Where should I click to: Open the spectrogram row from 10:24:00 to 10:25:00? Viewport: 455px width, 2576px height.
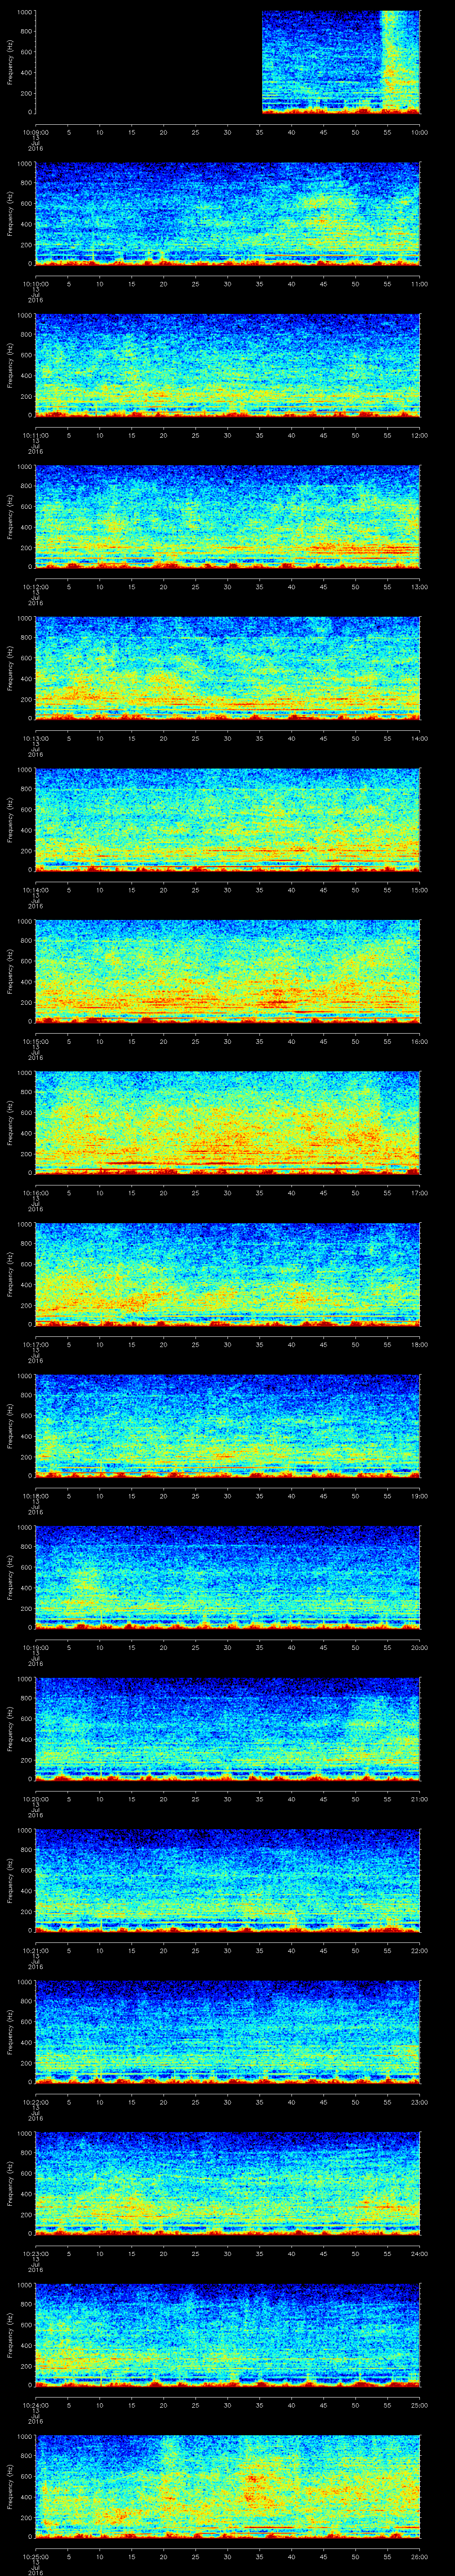tap(227, 2335)
